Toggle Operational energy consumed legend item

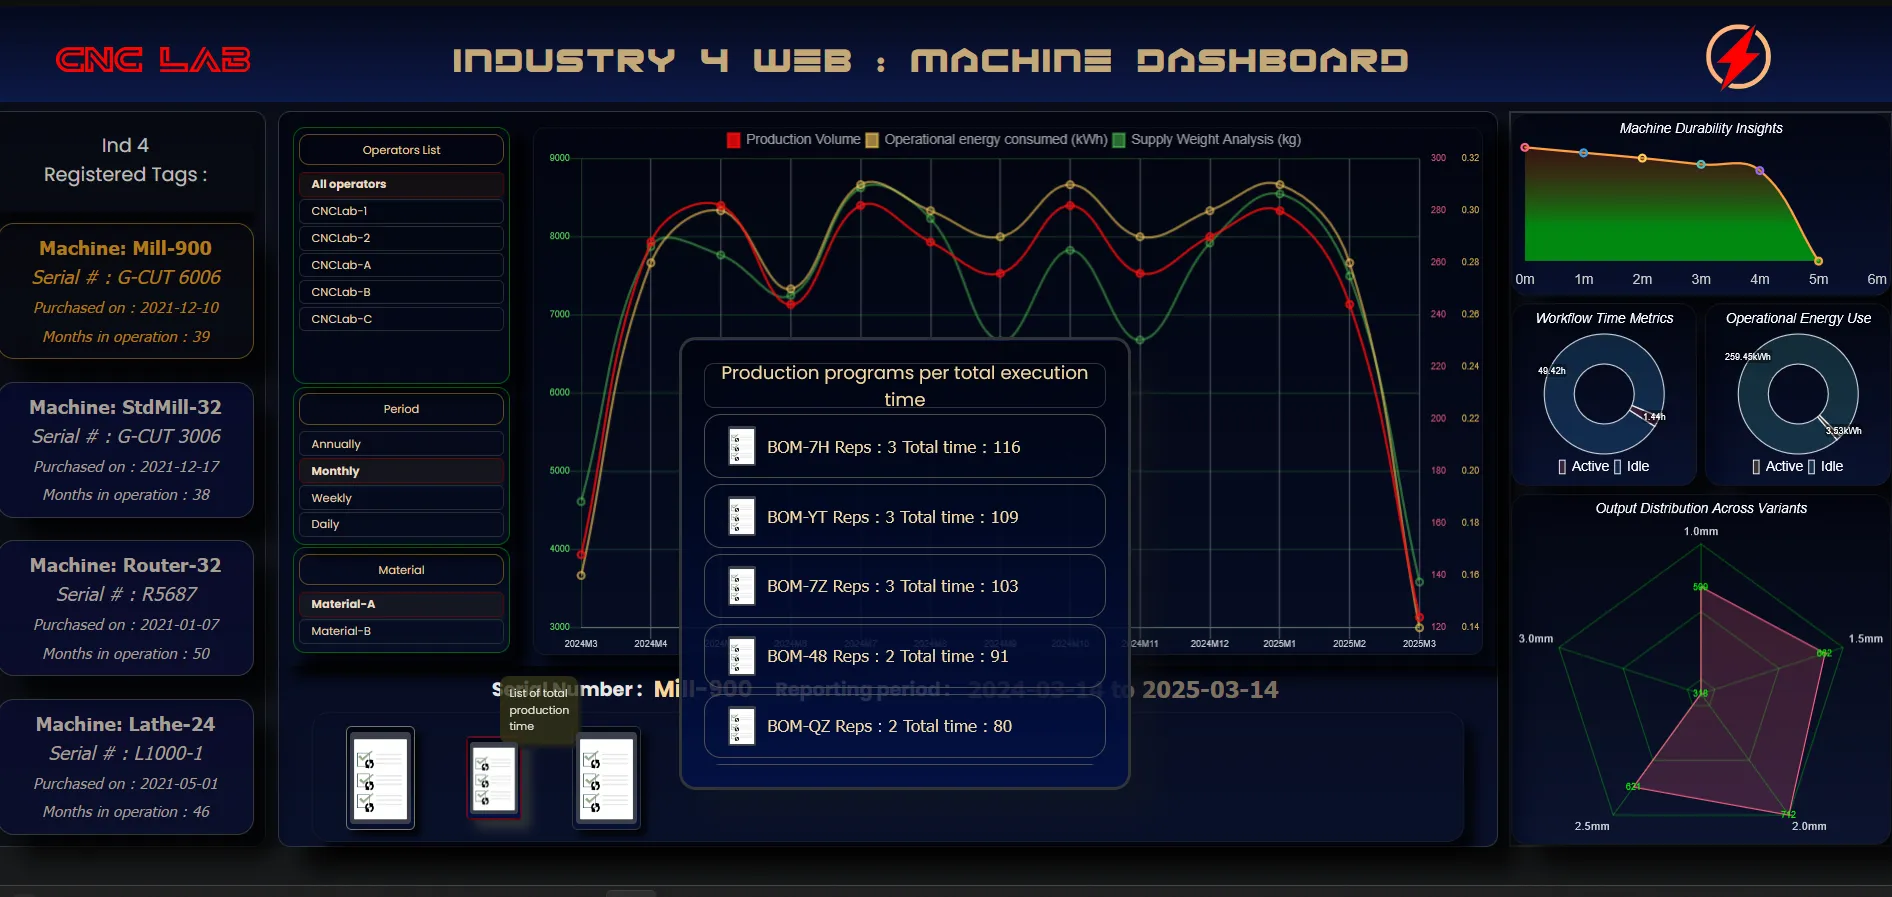coord(986,140)
